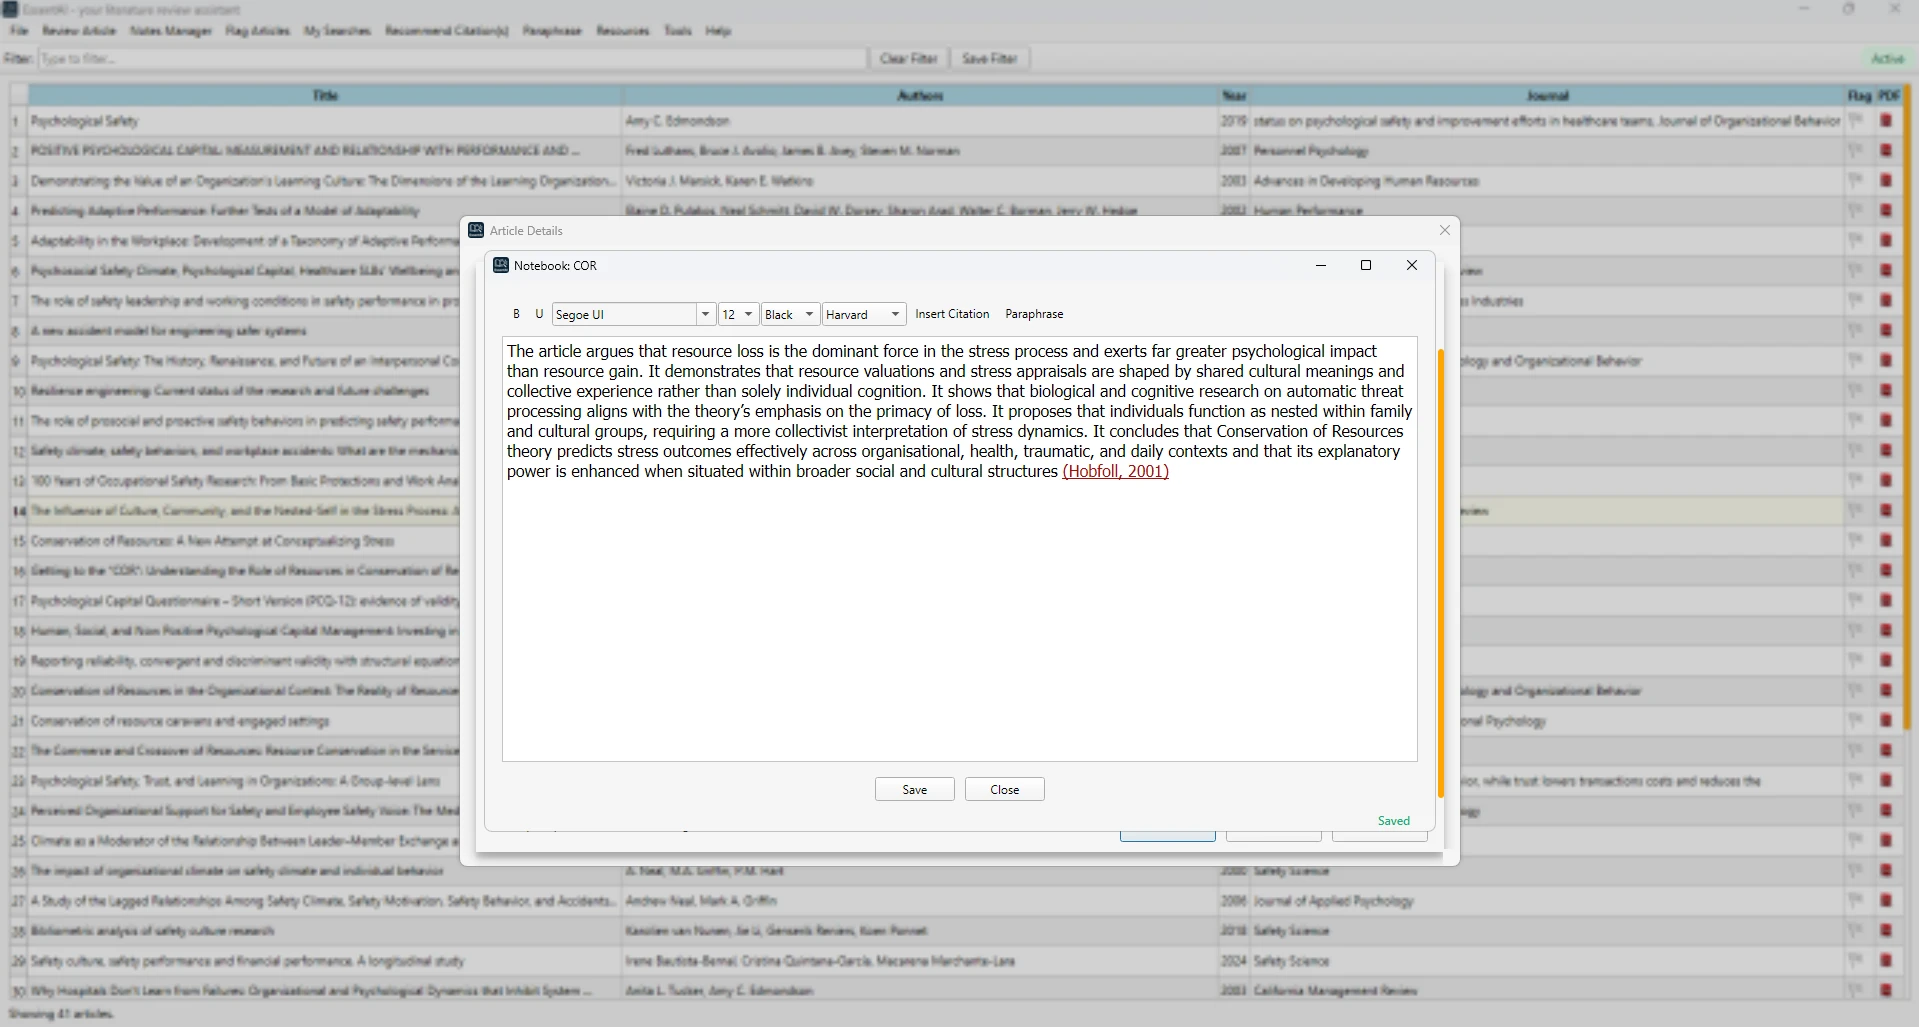Click the Notebook: COR window icon
The width and height of the screenshot is (1919, 1027).
[501, 266]
